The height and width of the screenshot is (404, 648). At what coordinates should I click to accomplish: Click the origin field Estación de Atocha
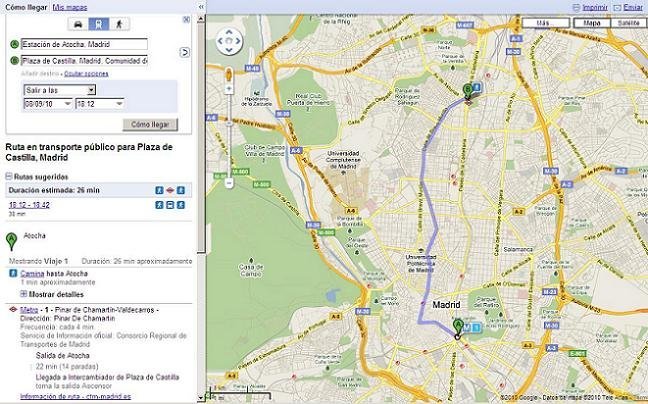coord(84,44)
